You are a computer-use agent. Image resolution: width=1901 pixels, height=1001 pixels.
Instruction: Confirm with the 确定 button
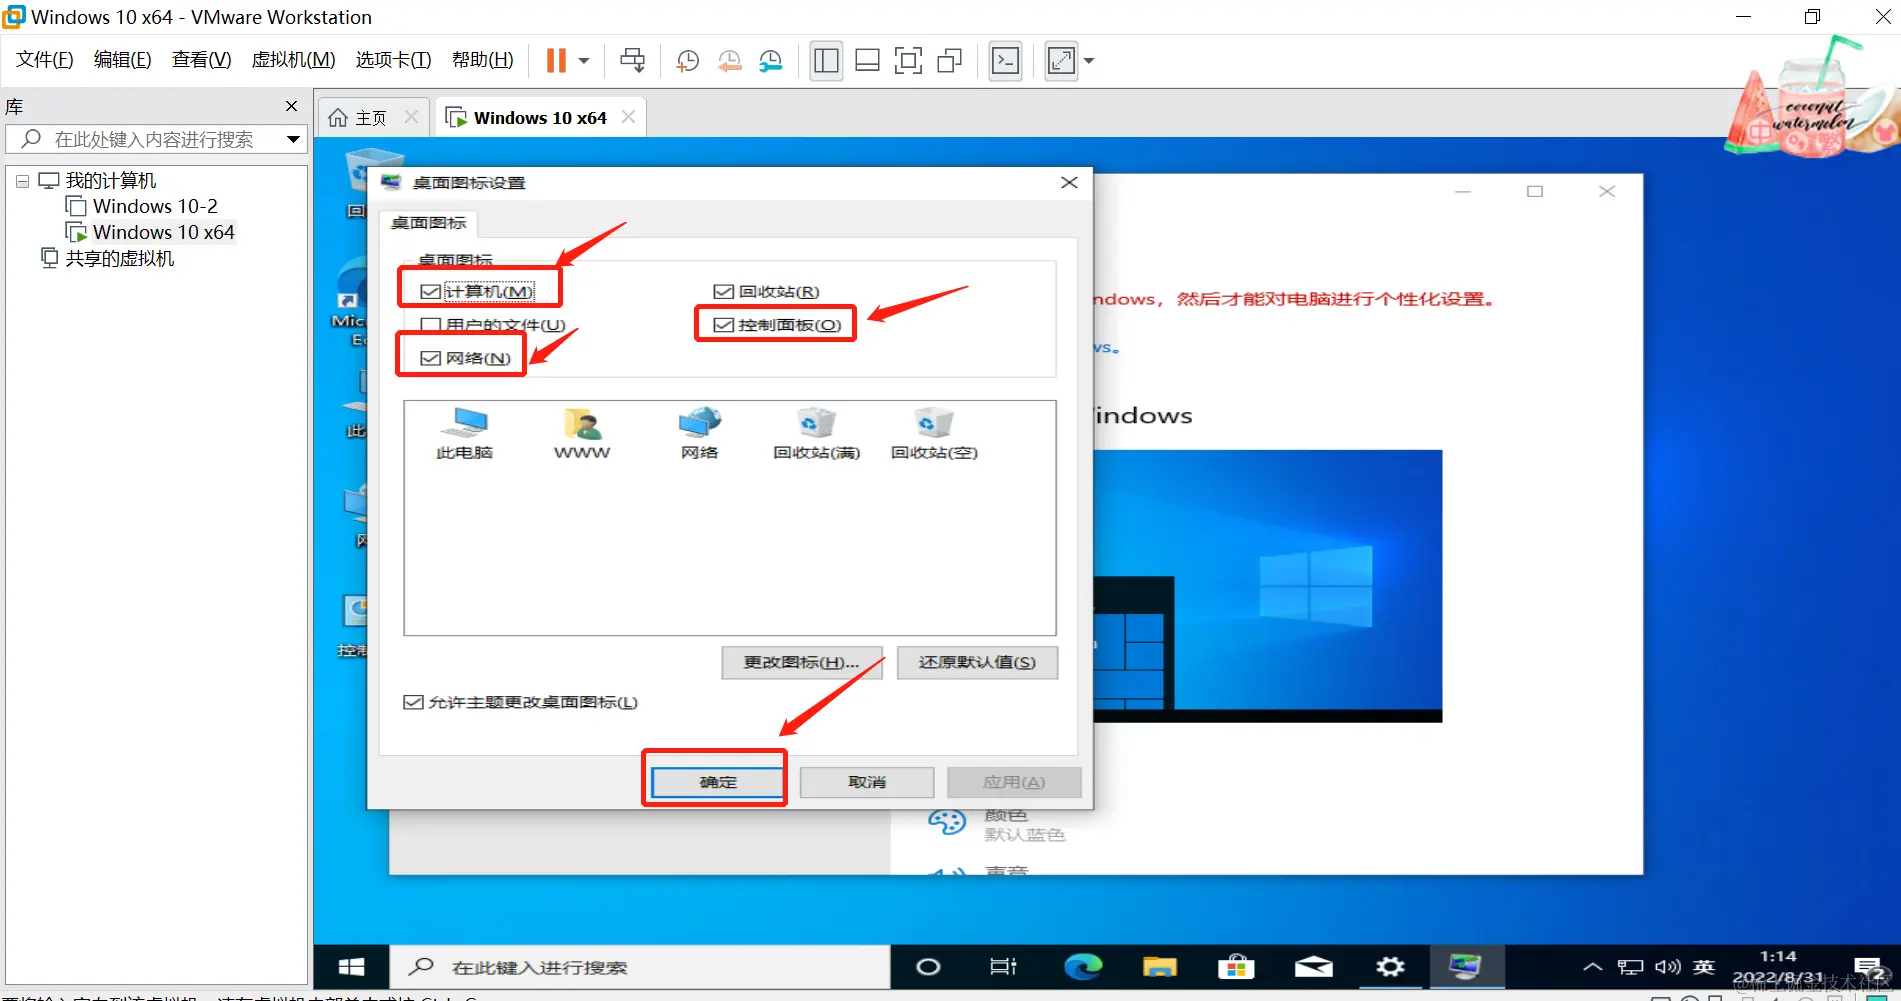718,782
